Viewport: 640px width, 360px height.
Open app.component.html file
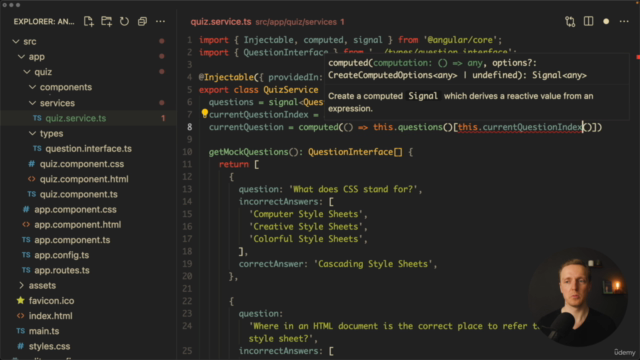tap(78, 224)
